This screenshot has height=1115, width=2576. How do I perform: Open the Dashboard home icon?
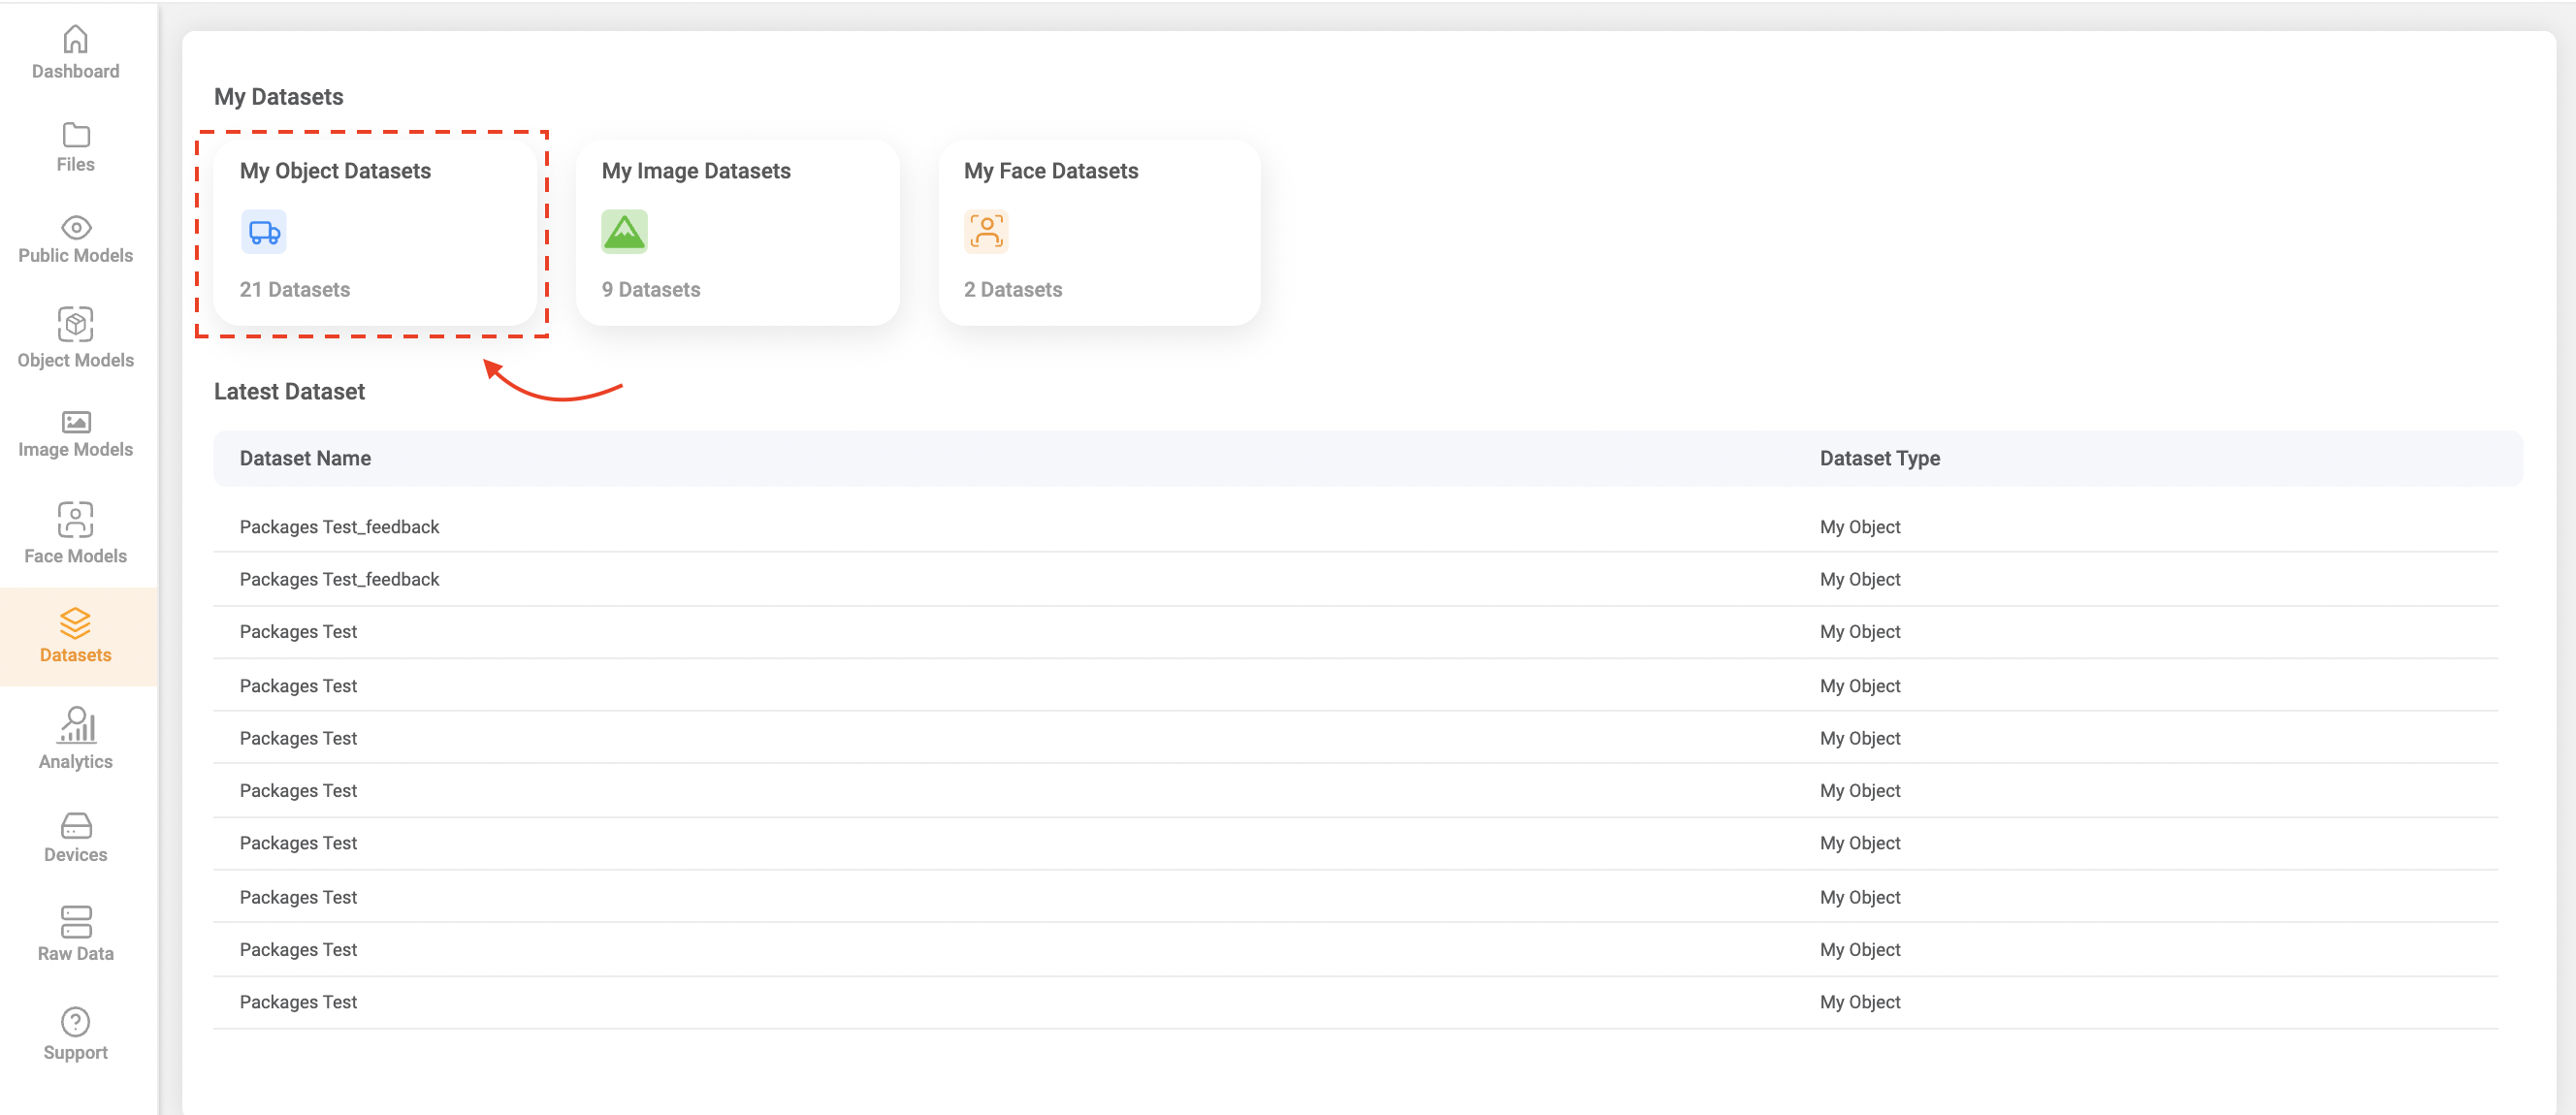[x=75, y=39]
